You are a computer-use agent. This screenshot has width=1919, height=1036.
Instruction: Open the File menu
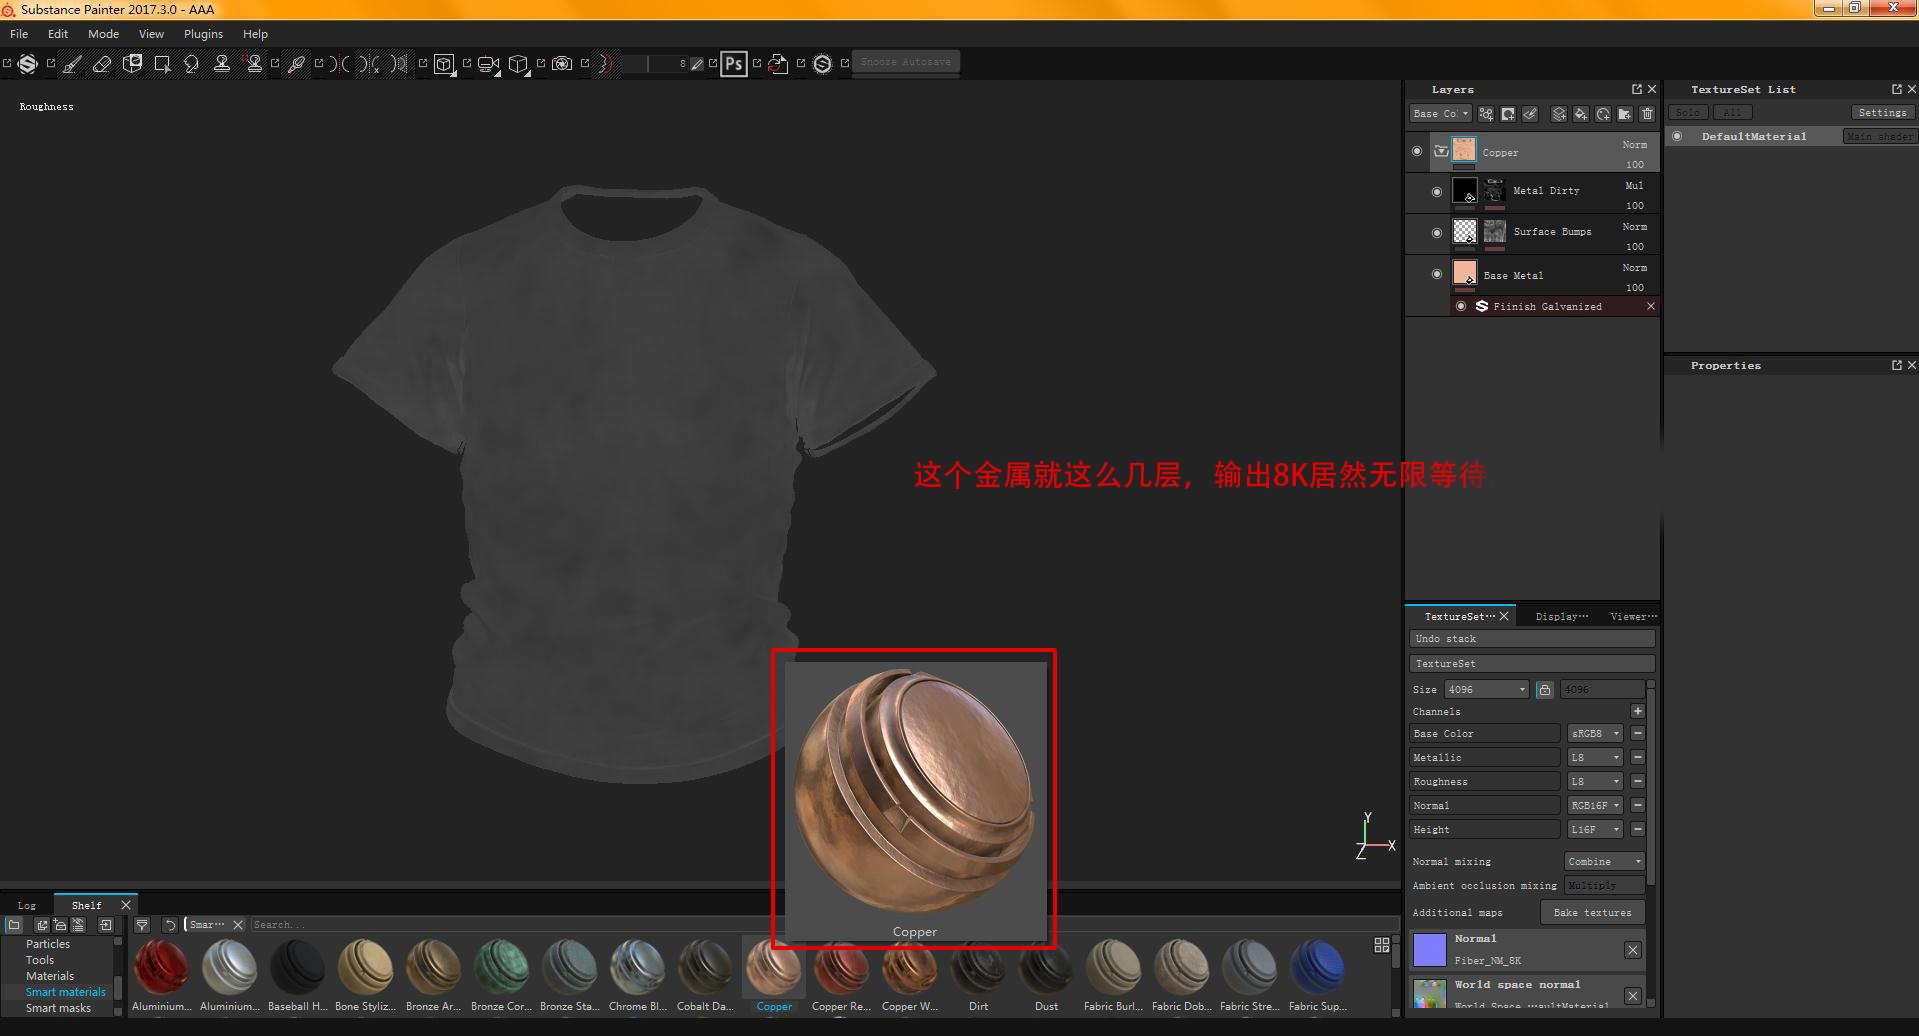tap(19, 34)
